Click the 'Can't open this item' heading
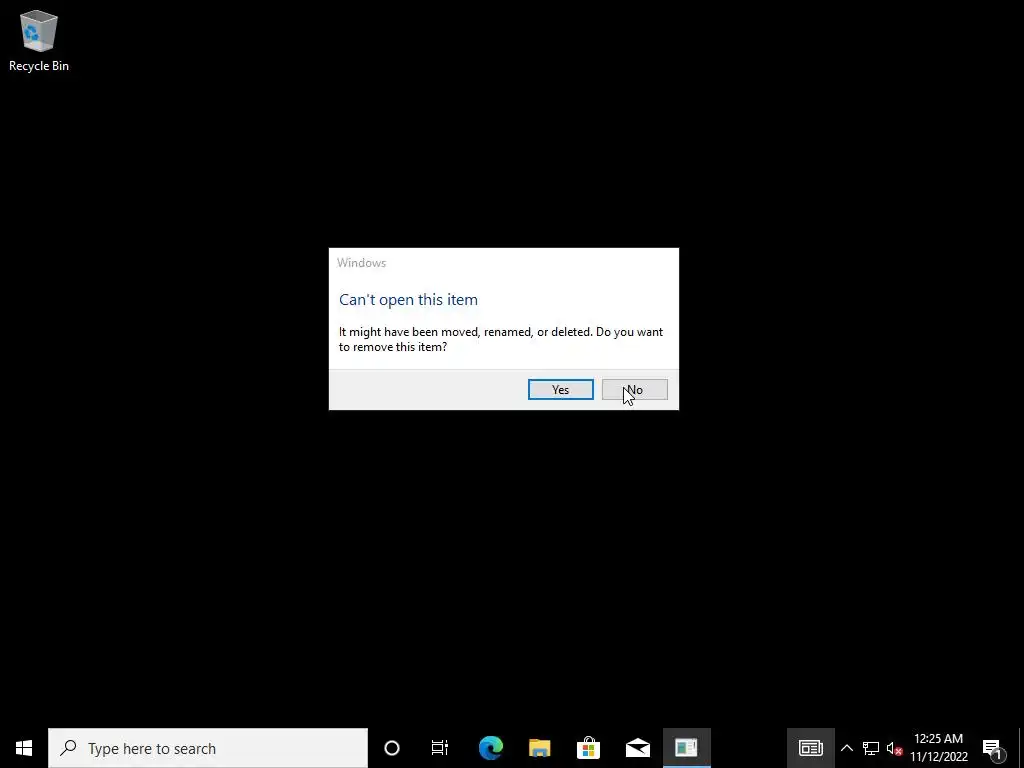Image resolution: width=1024 pixels, height=768 pixels. tap(408, 300)
